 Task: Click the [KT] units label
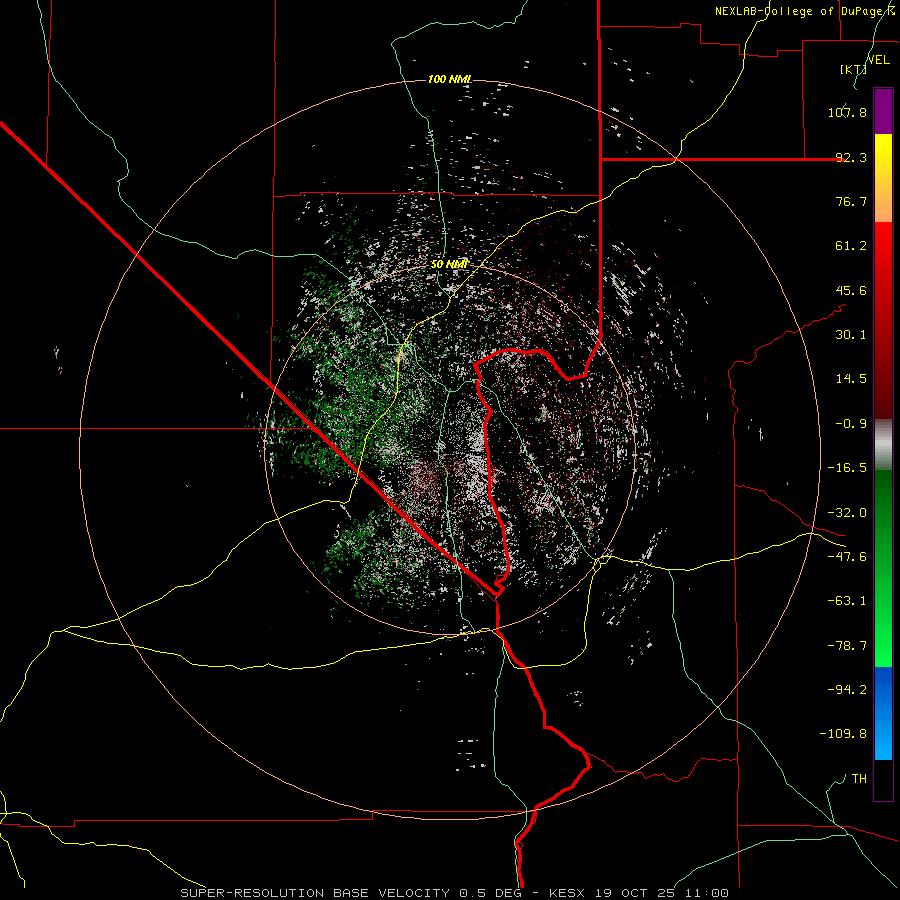853,69
